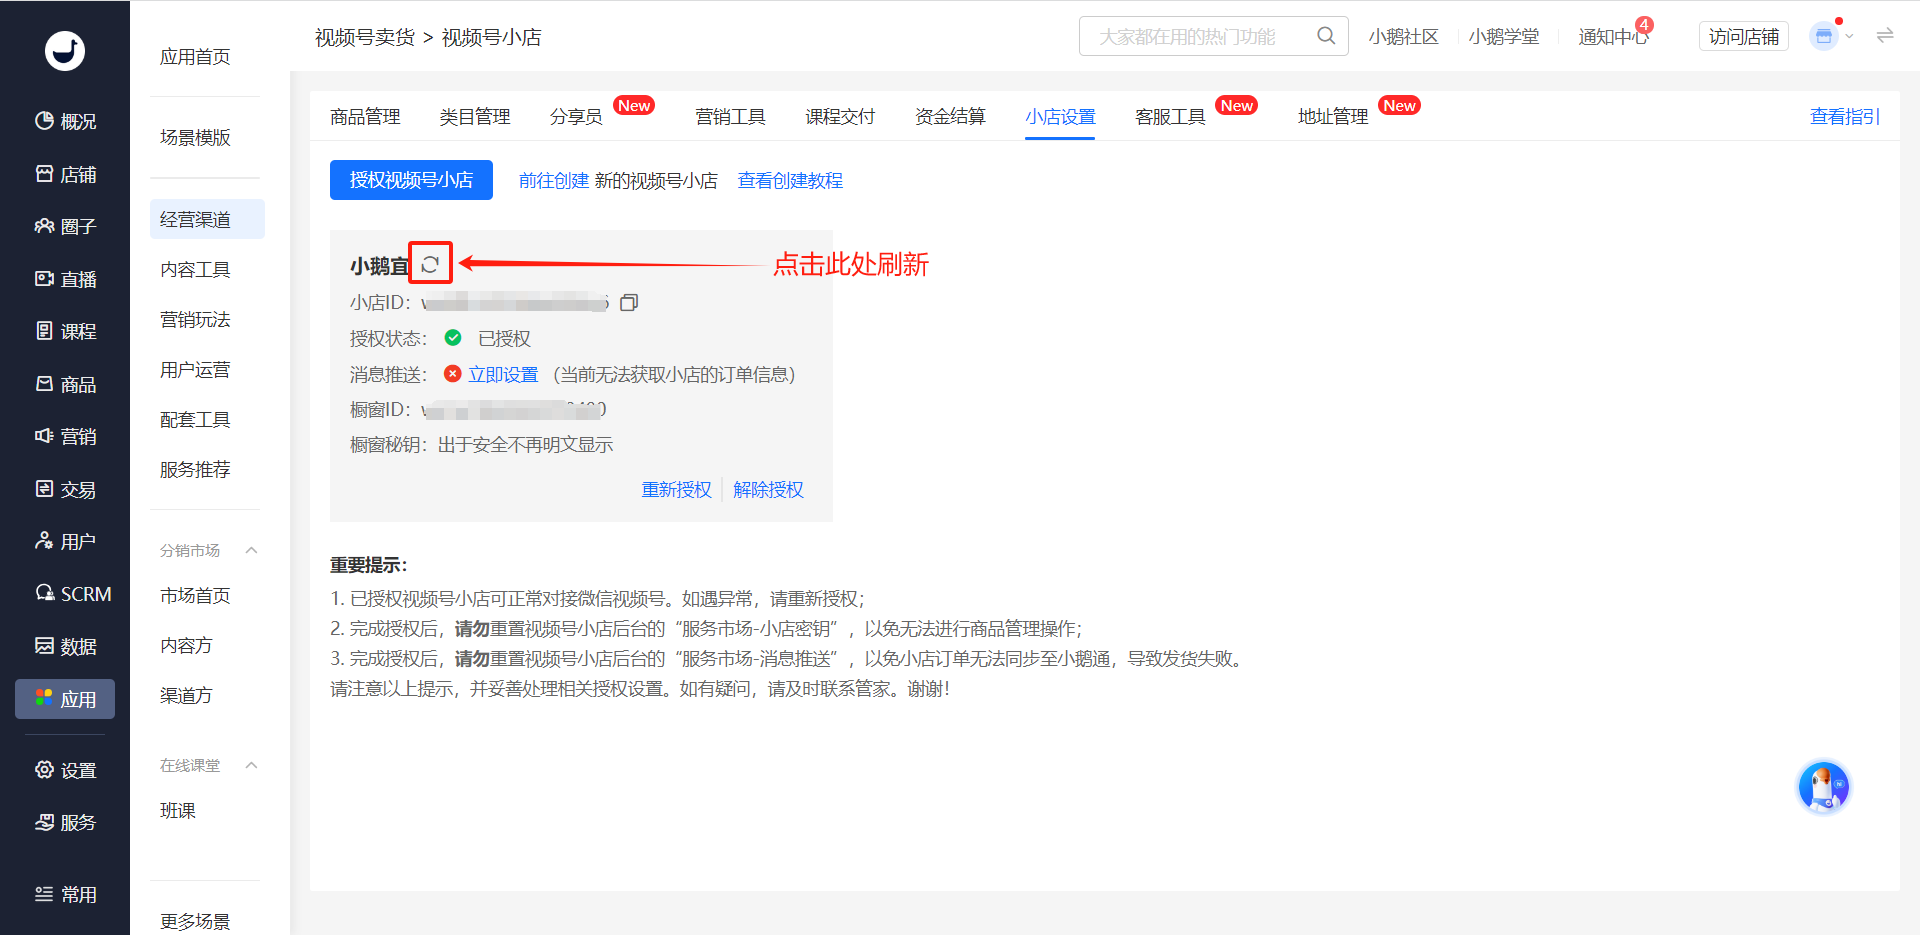Open the 概况 overview sidebar item
The image size is (1920, 935).
[65, 121]
